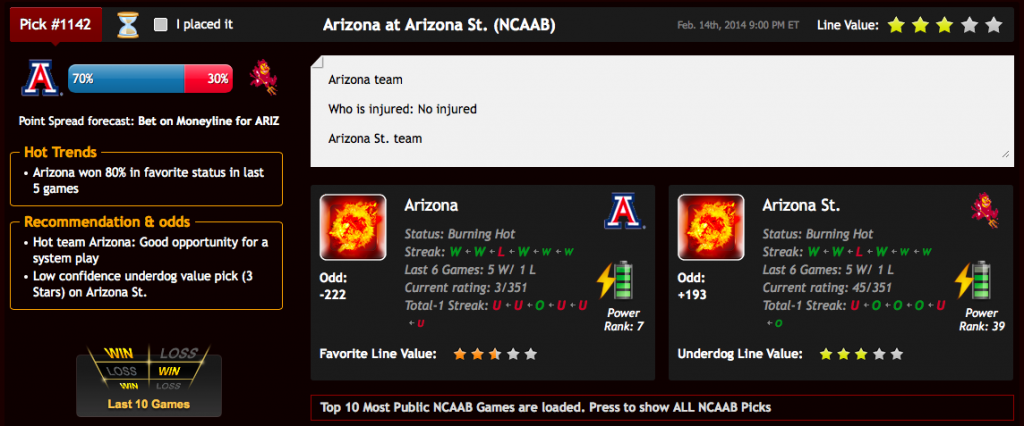Show ALL NCAAB Picks bar

(662, 408)
